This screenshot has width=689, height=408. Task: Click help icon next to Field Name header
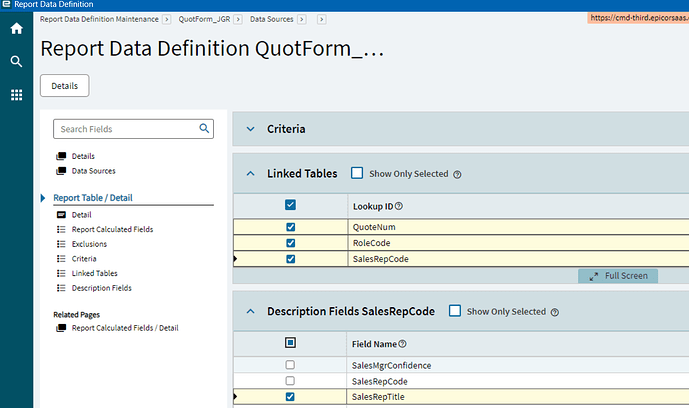point(402,344)
